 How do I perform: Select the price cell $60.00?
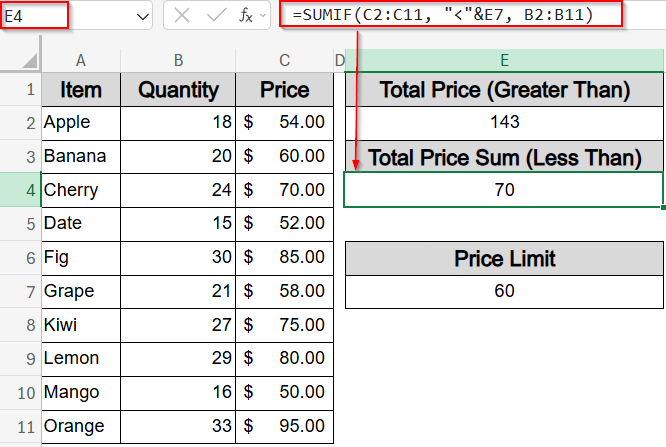coord(284,157)
